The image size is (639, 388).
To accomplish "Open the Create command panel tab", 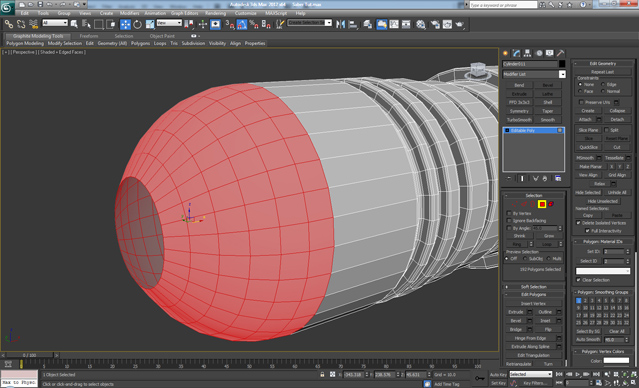I will pyautogui.click(x=506, y=53).
